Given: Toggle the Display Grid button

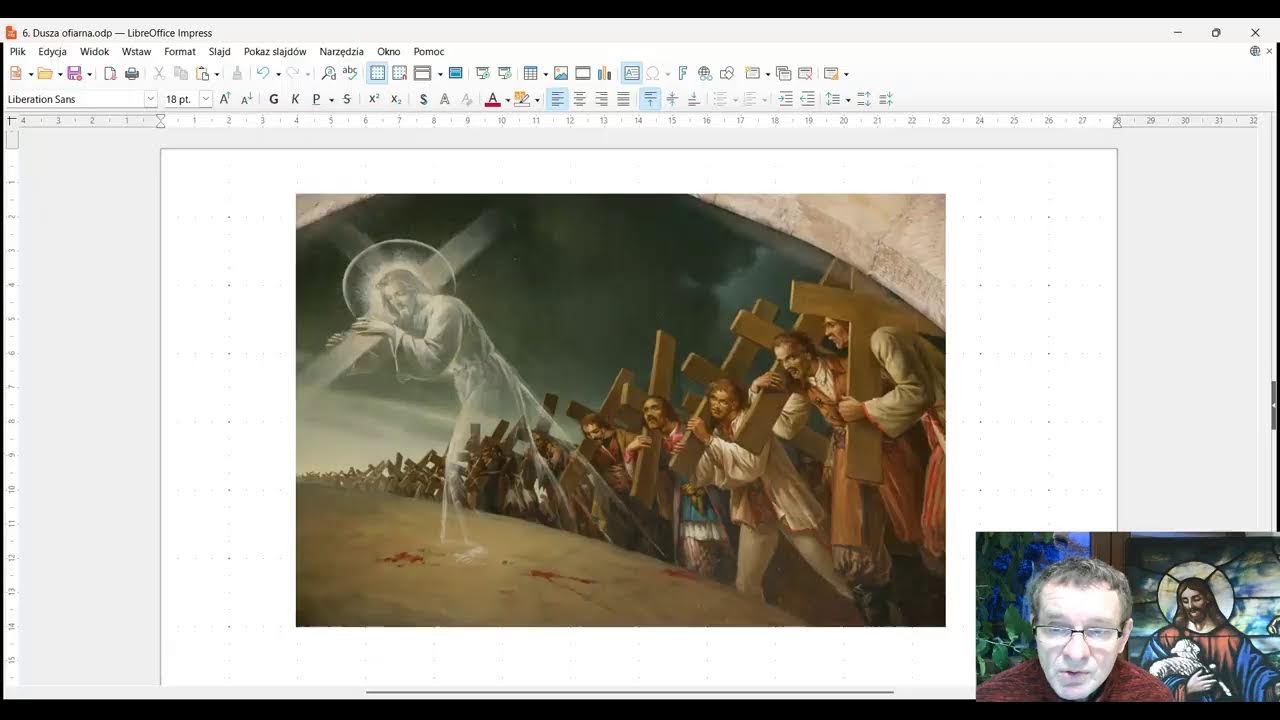Looking at the screenshot, I should tap(377, 73).
